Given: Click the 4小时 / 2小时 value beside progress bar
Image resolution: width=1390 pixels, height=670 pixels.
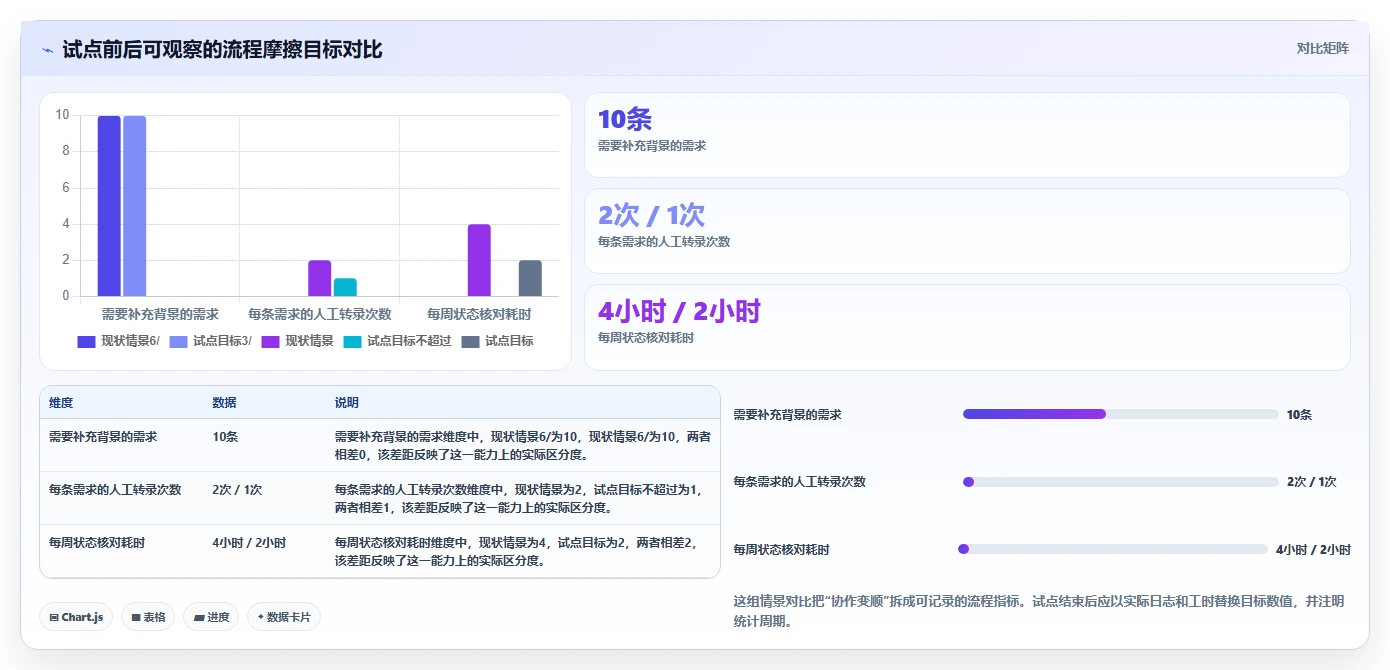Looking at the screenshot, I should click(x=1313, y=549).
